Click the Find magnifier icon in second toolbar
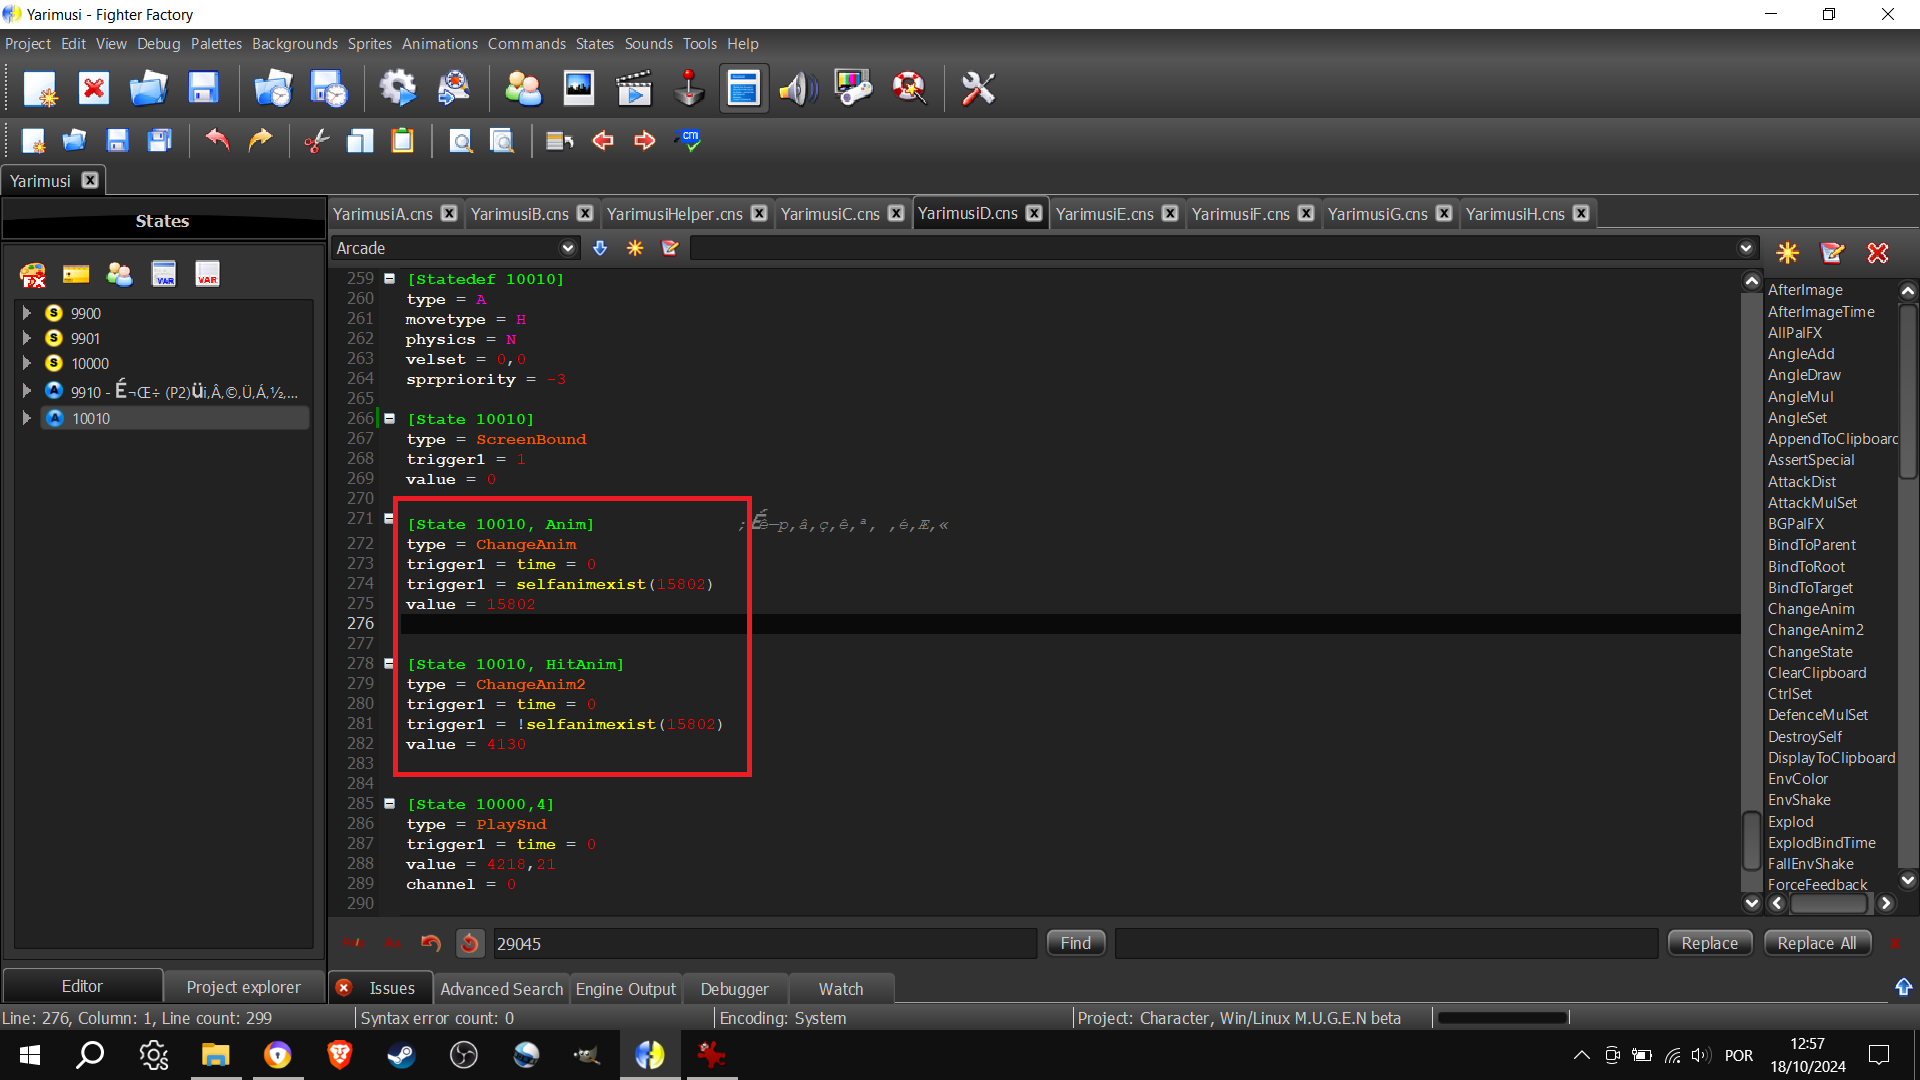Viewport: 1920px width, 1080px height. (x=460, y=141)
